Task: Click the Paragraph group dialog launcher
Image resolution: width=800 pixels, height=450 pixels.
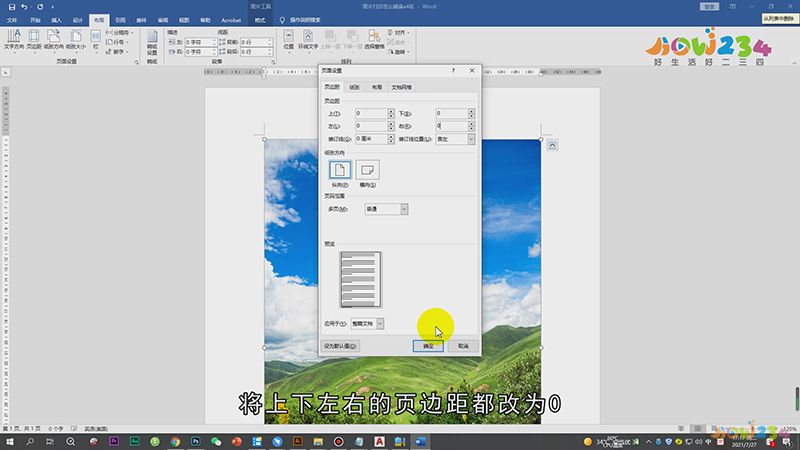Action: (x=273, y=62)
